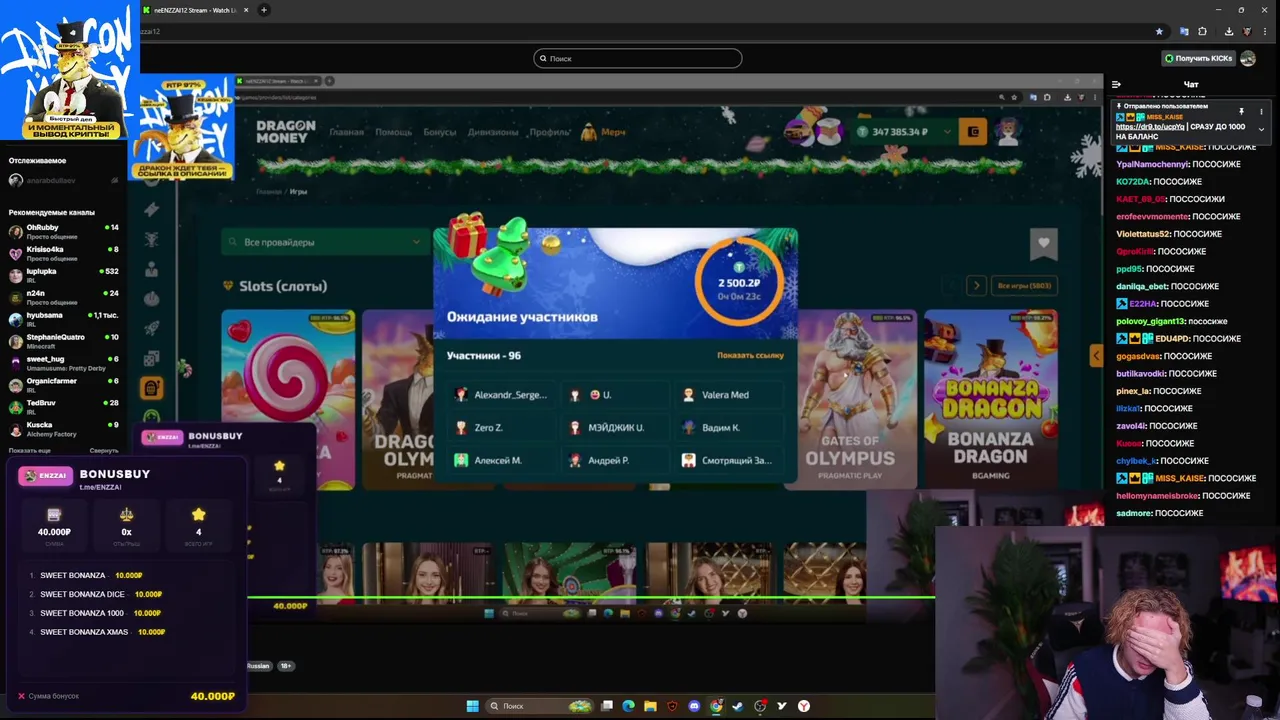This screenshot has width=1280, height=720.
Task: Click the favorites heart bookmark icon
Action: pos(1043,243)
